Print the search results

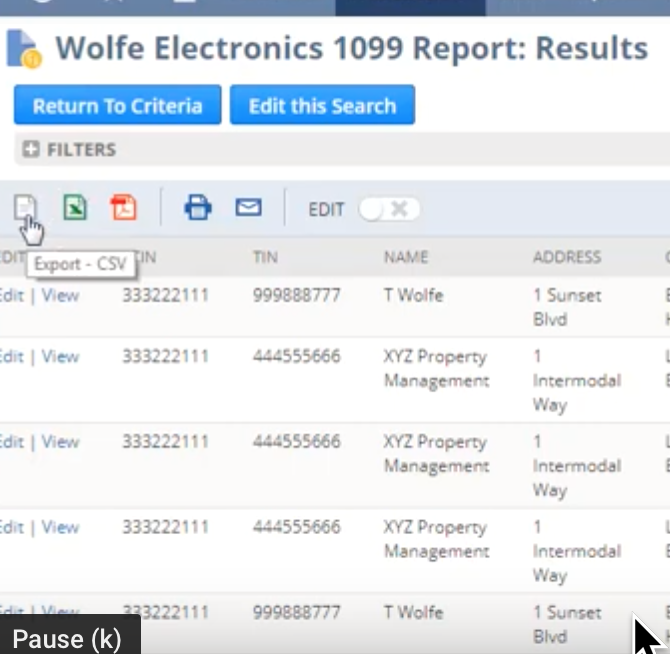[198, 208]
